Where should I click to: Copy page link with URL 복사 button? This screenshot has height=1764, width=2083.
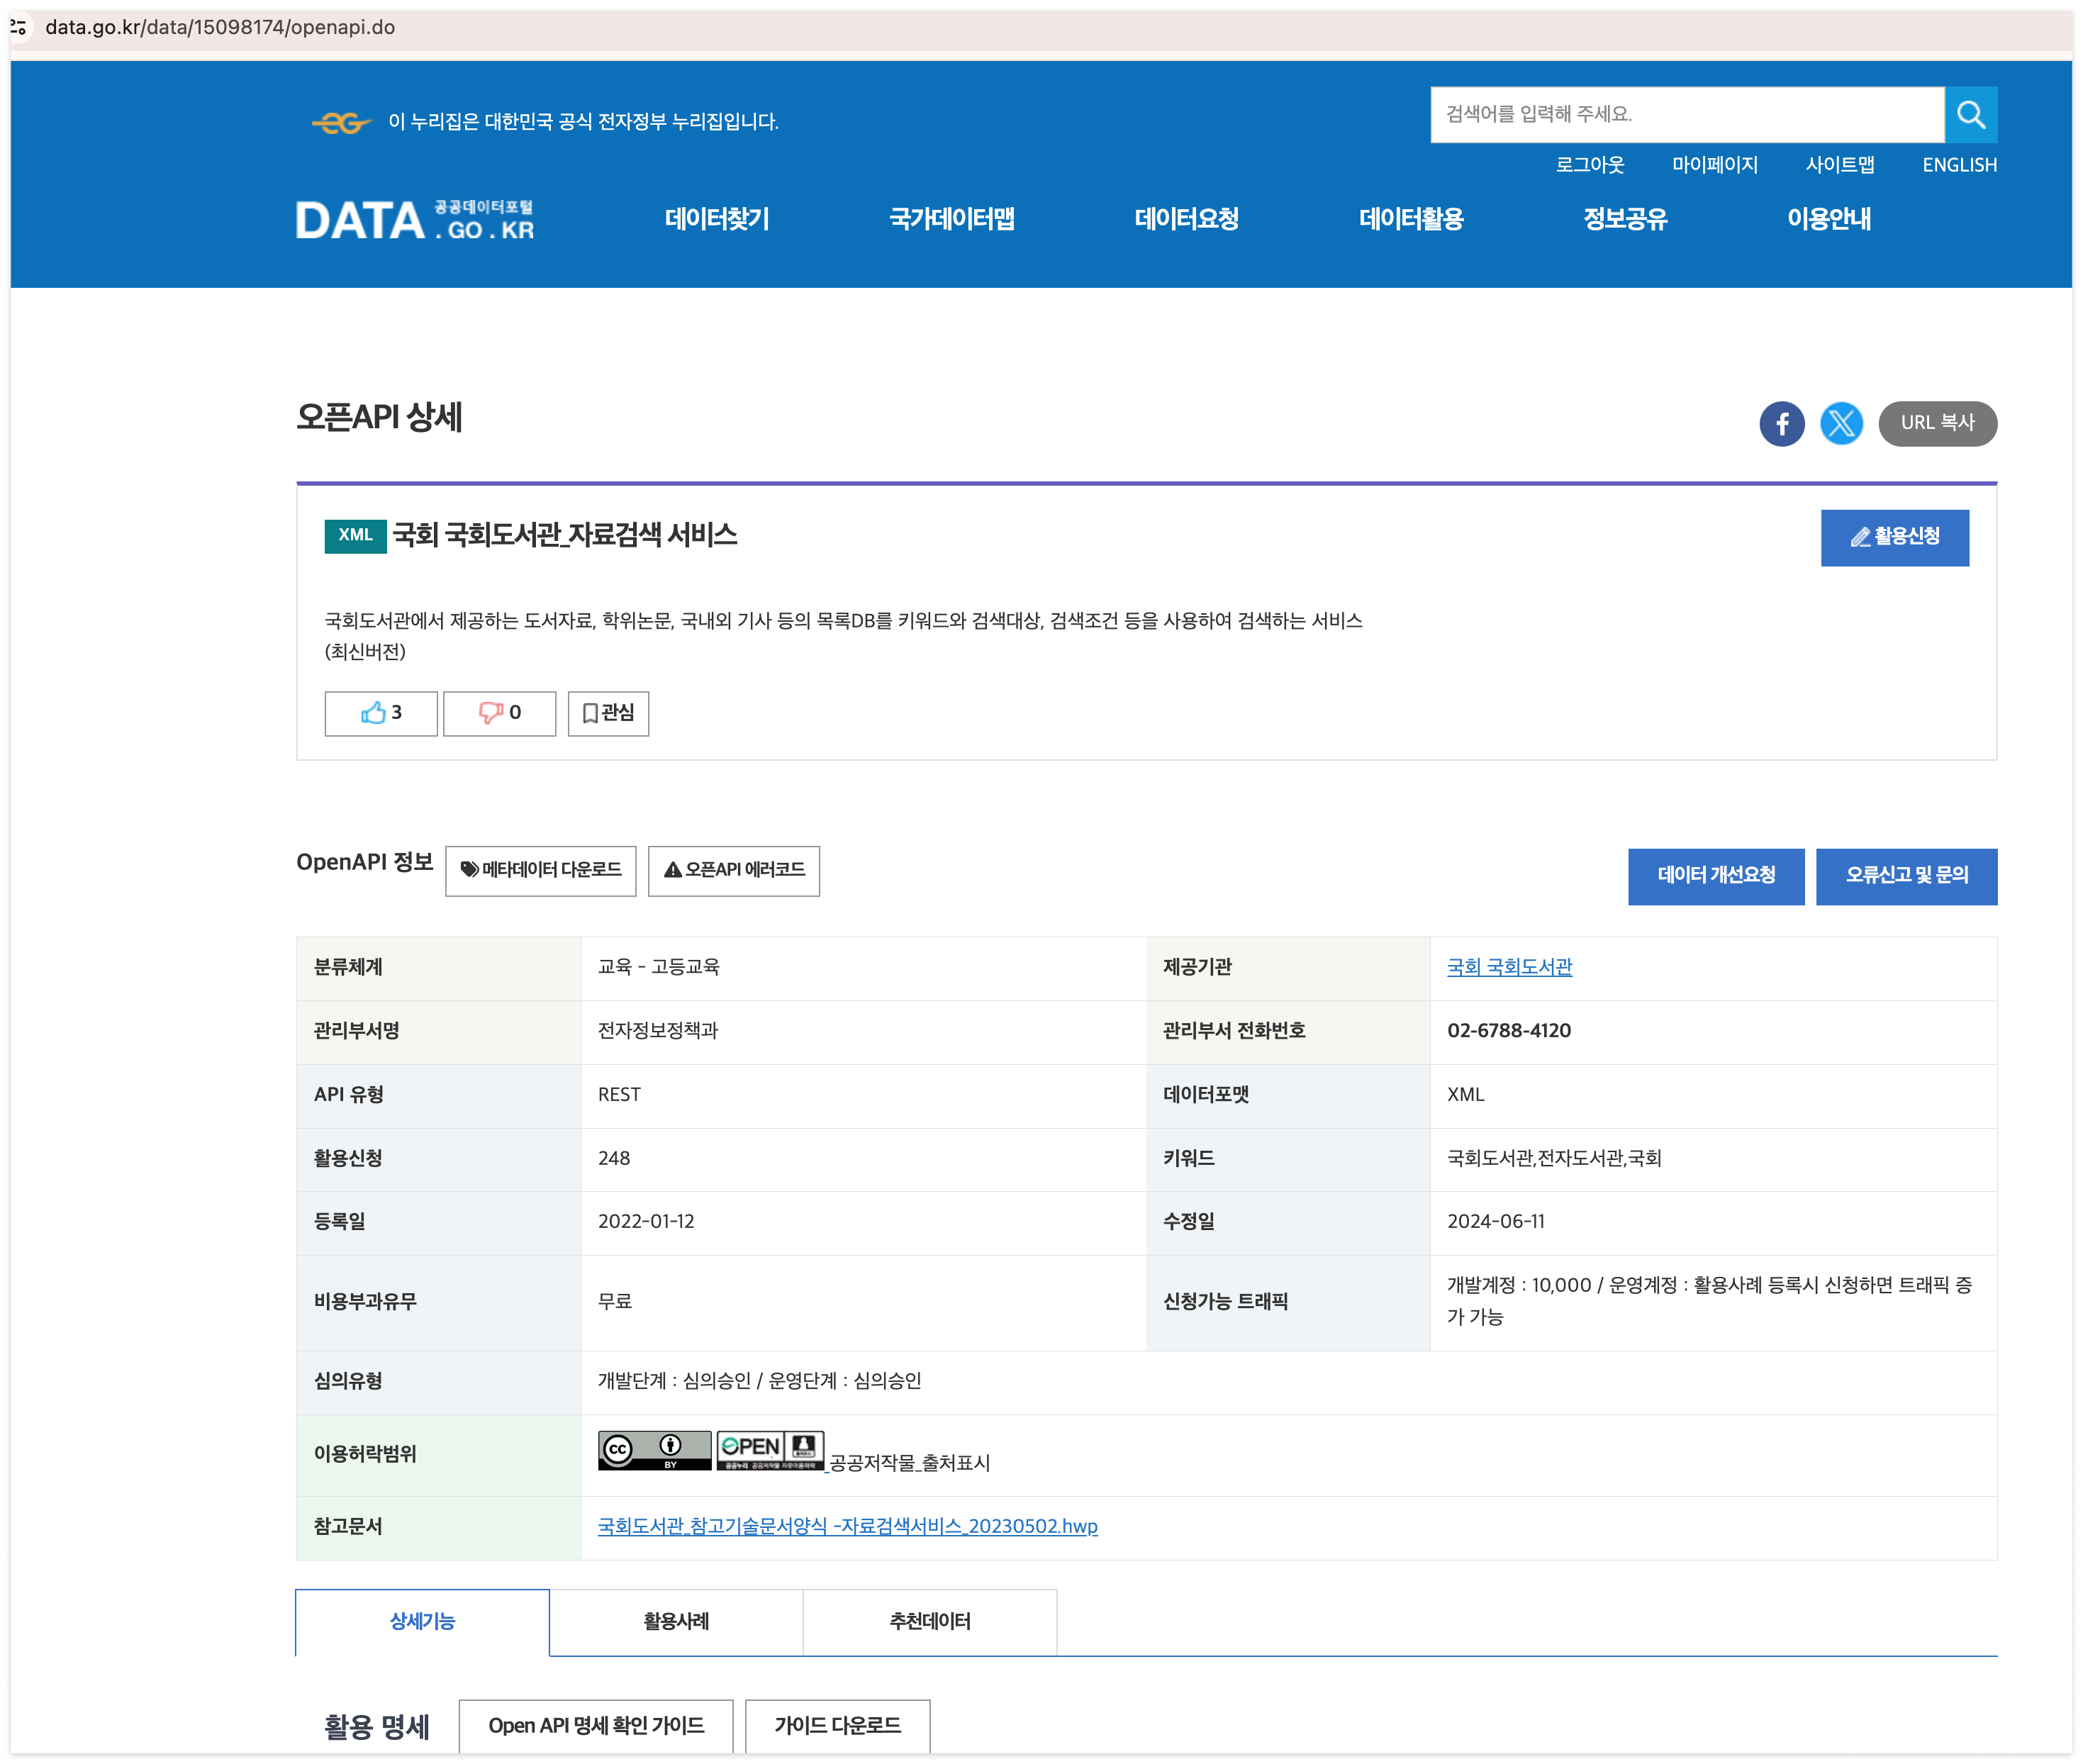coord(1937,424)
